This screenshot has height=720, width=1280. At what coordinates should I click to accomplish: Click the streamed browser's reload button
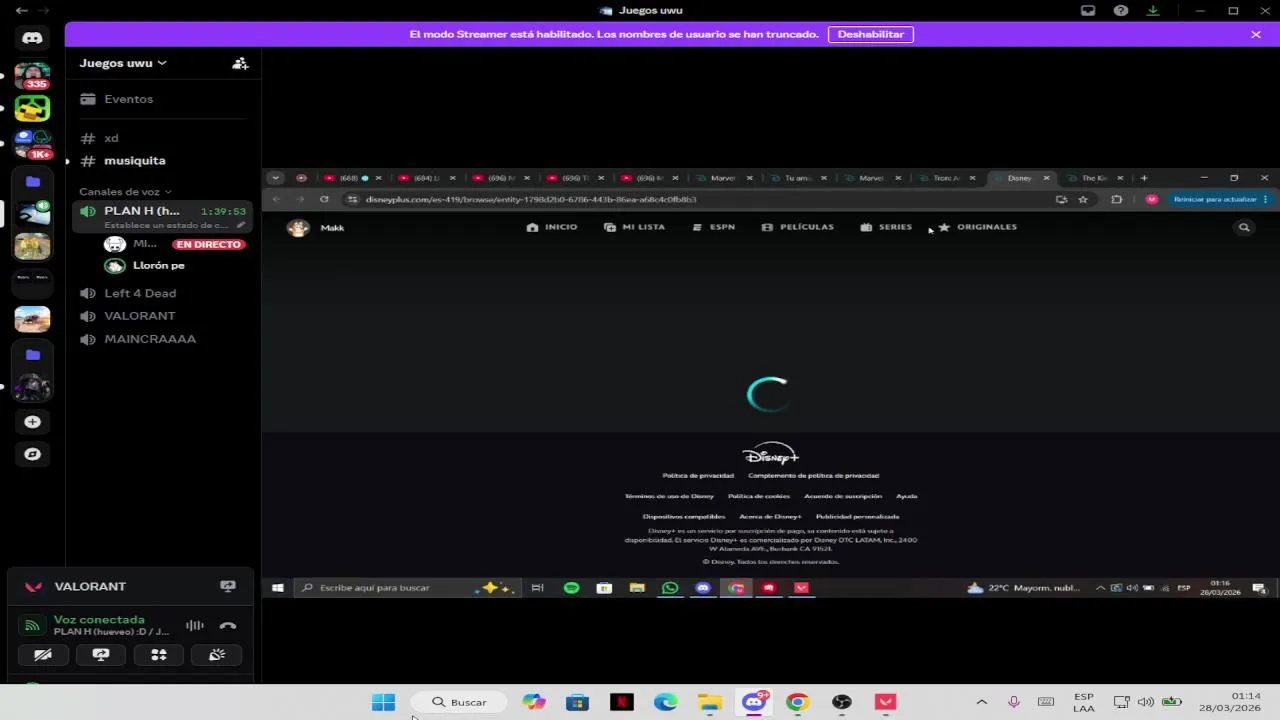(324, 199)
